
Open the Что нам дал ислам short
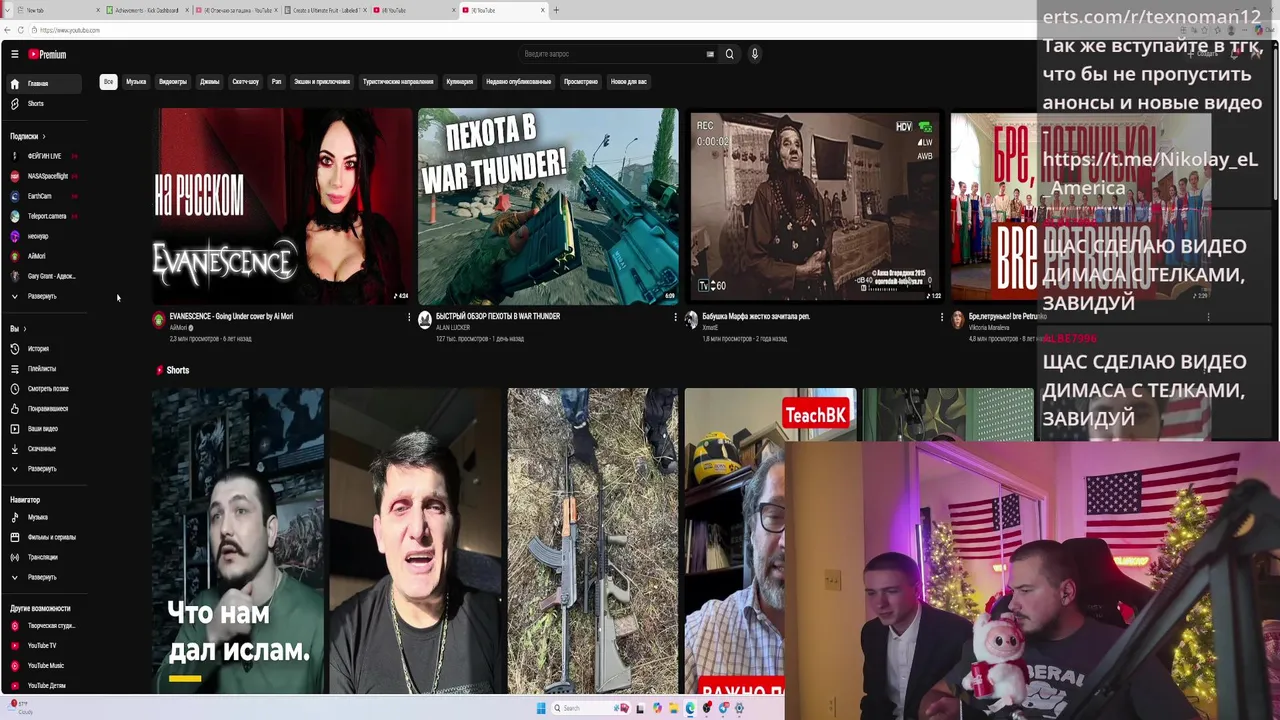(x=238, y=540)
